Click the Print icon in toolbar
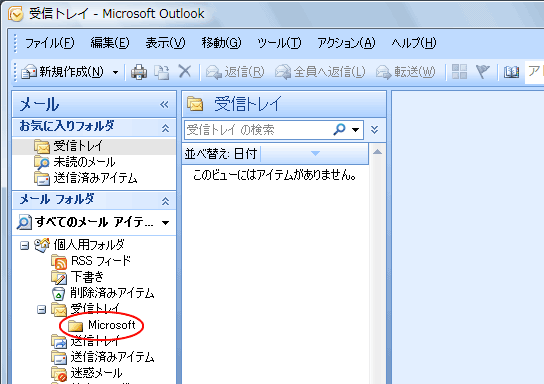 [x=139, y=72]
